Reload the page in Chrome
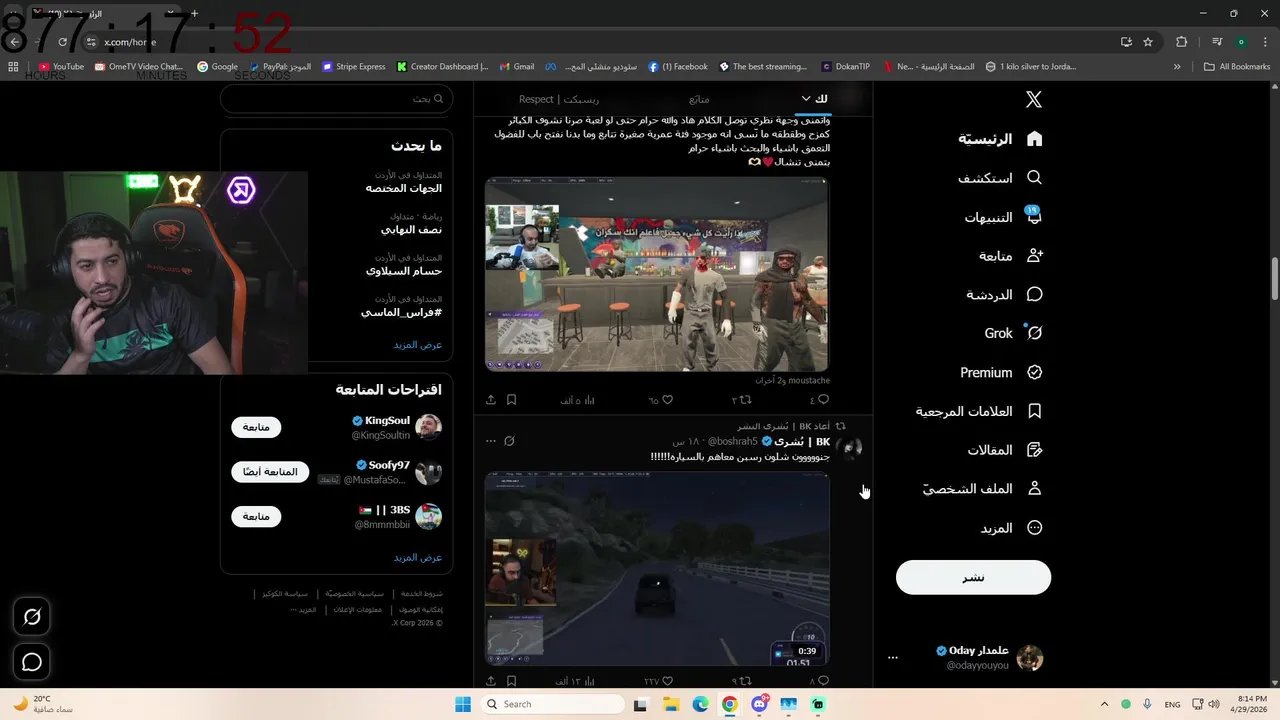The image size is (1280, 720). click(62, 42)
